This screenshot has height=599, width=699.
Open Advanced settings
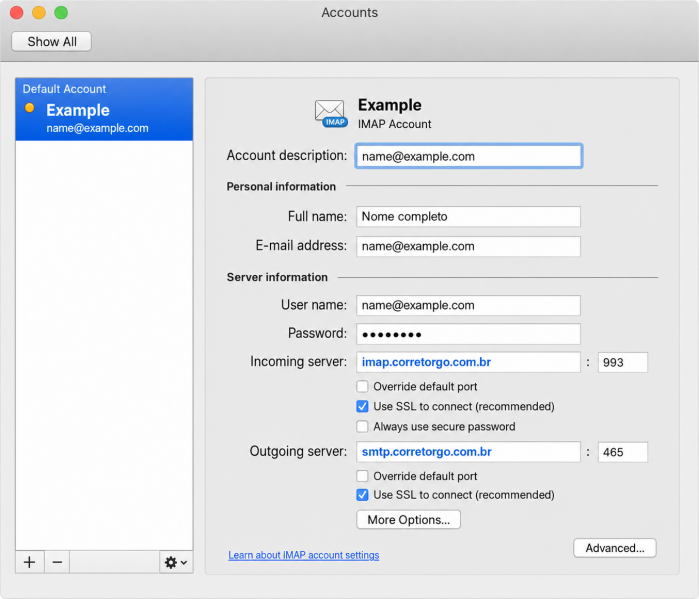pyautogui.click(x=615, y=548)
